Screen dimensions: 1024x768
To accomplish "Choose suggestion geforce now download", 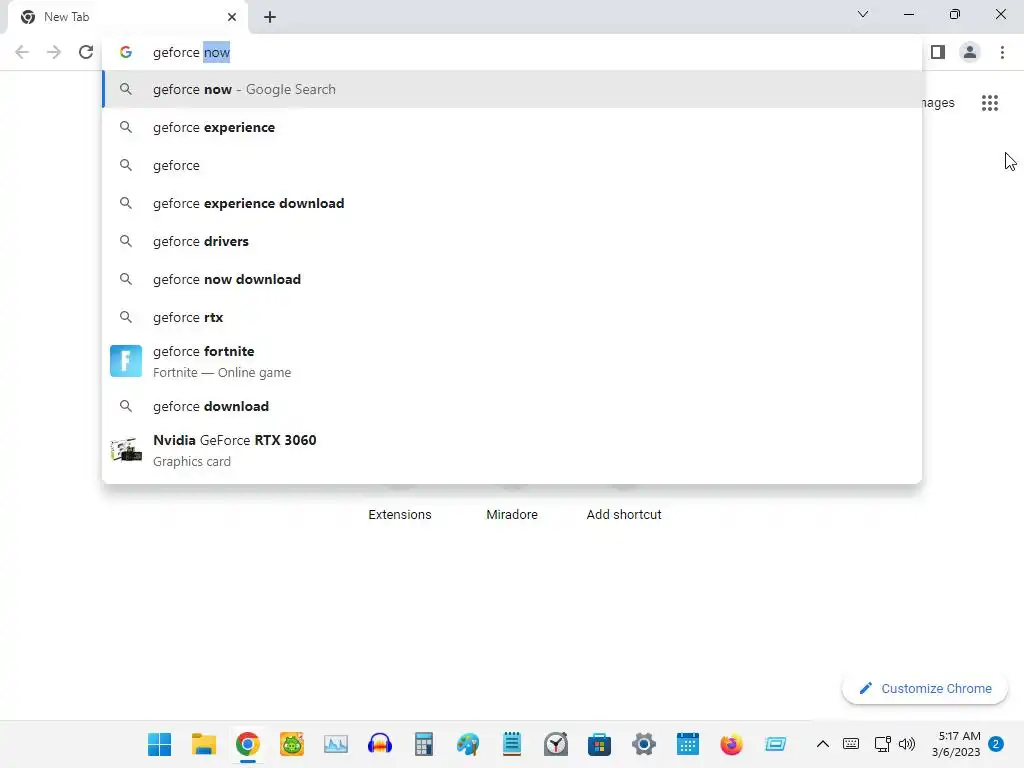I will tap(512, 279).
